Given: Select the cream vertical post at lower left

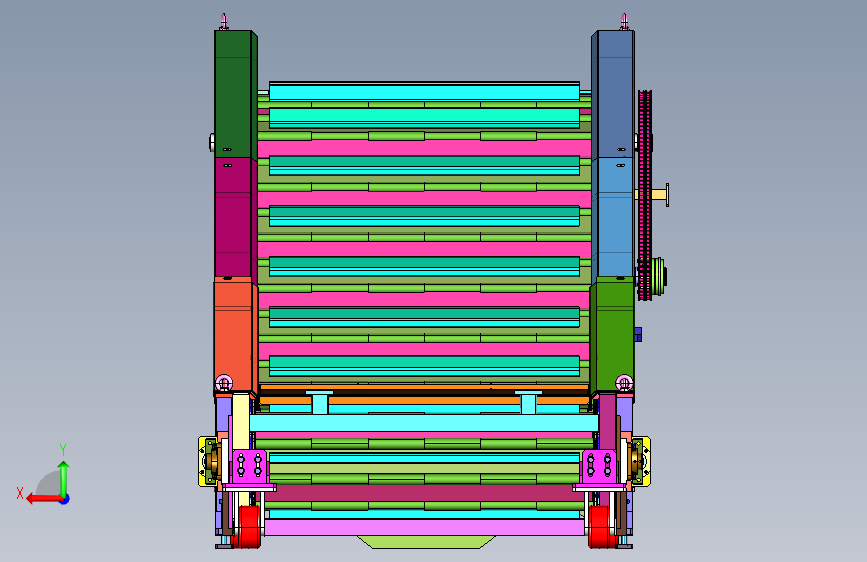Looking at the screenshot, I should (x=241, y=422).
